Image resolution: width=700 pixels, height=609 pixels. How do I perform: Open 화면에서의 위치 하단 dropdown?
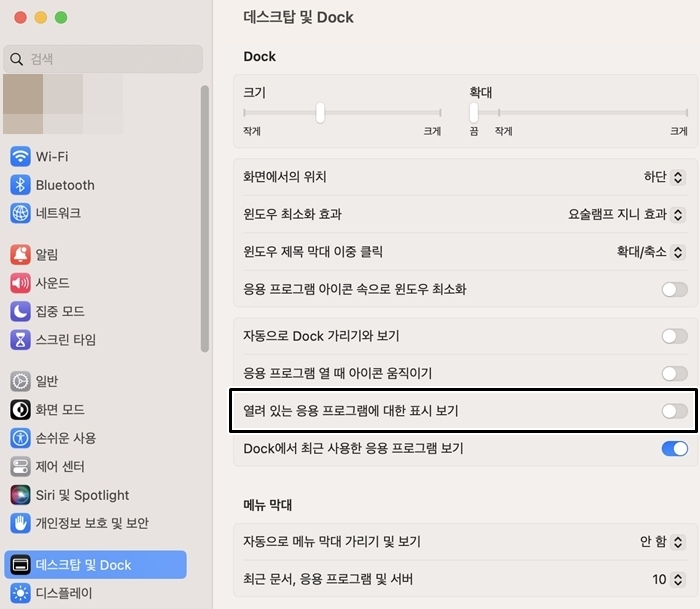pos(678,177)
